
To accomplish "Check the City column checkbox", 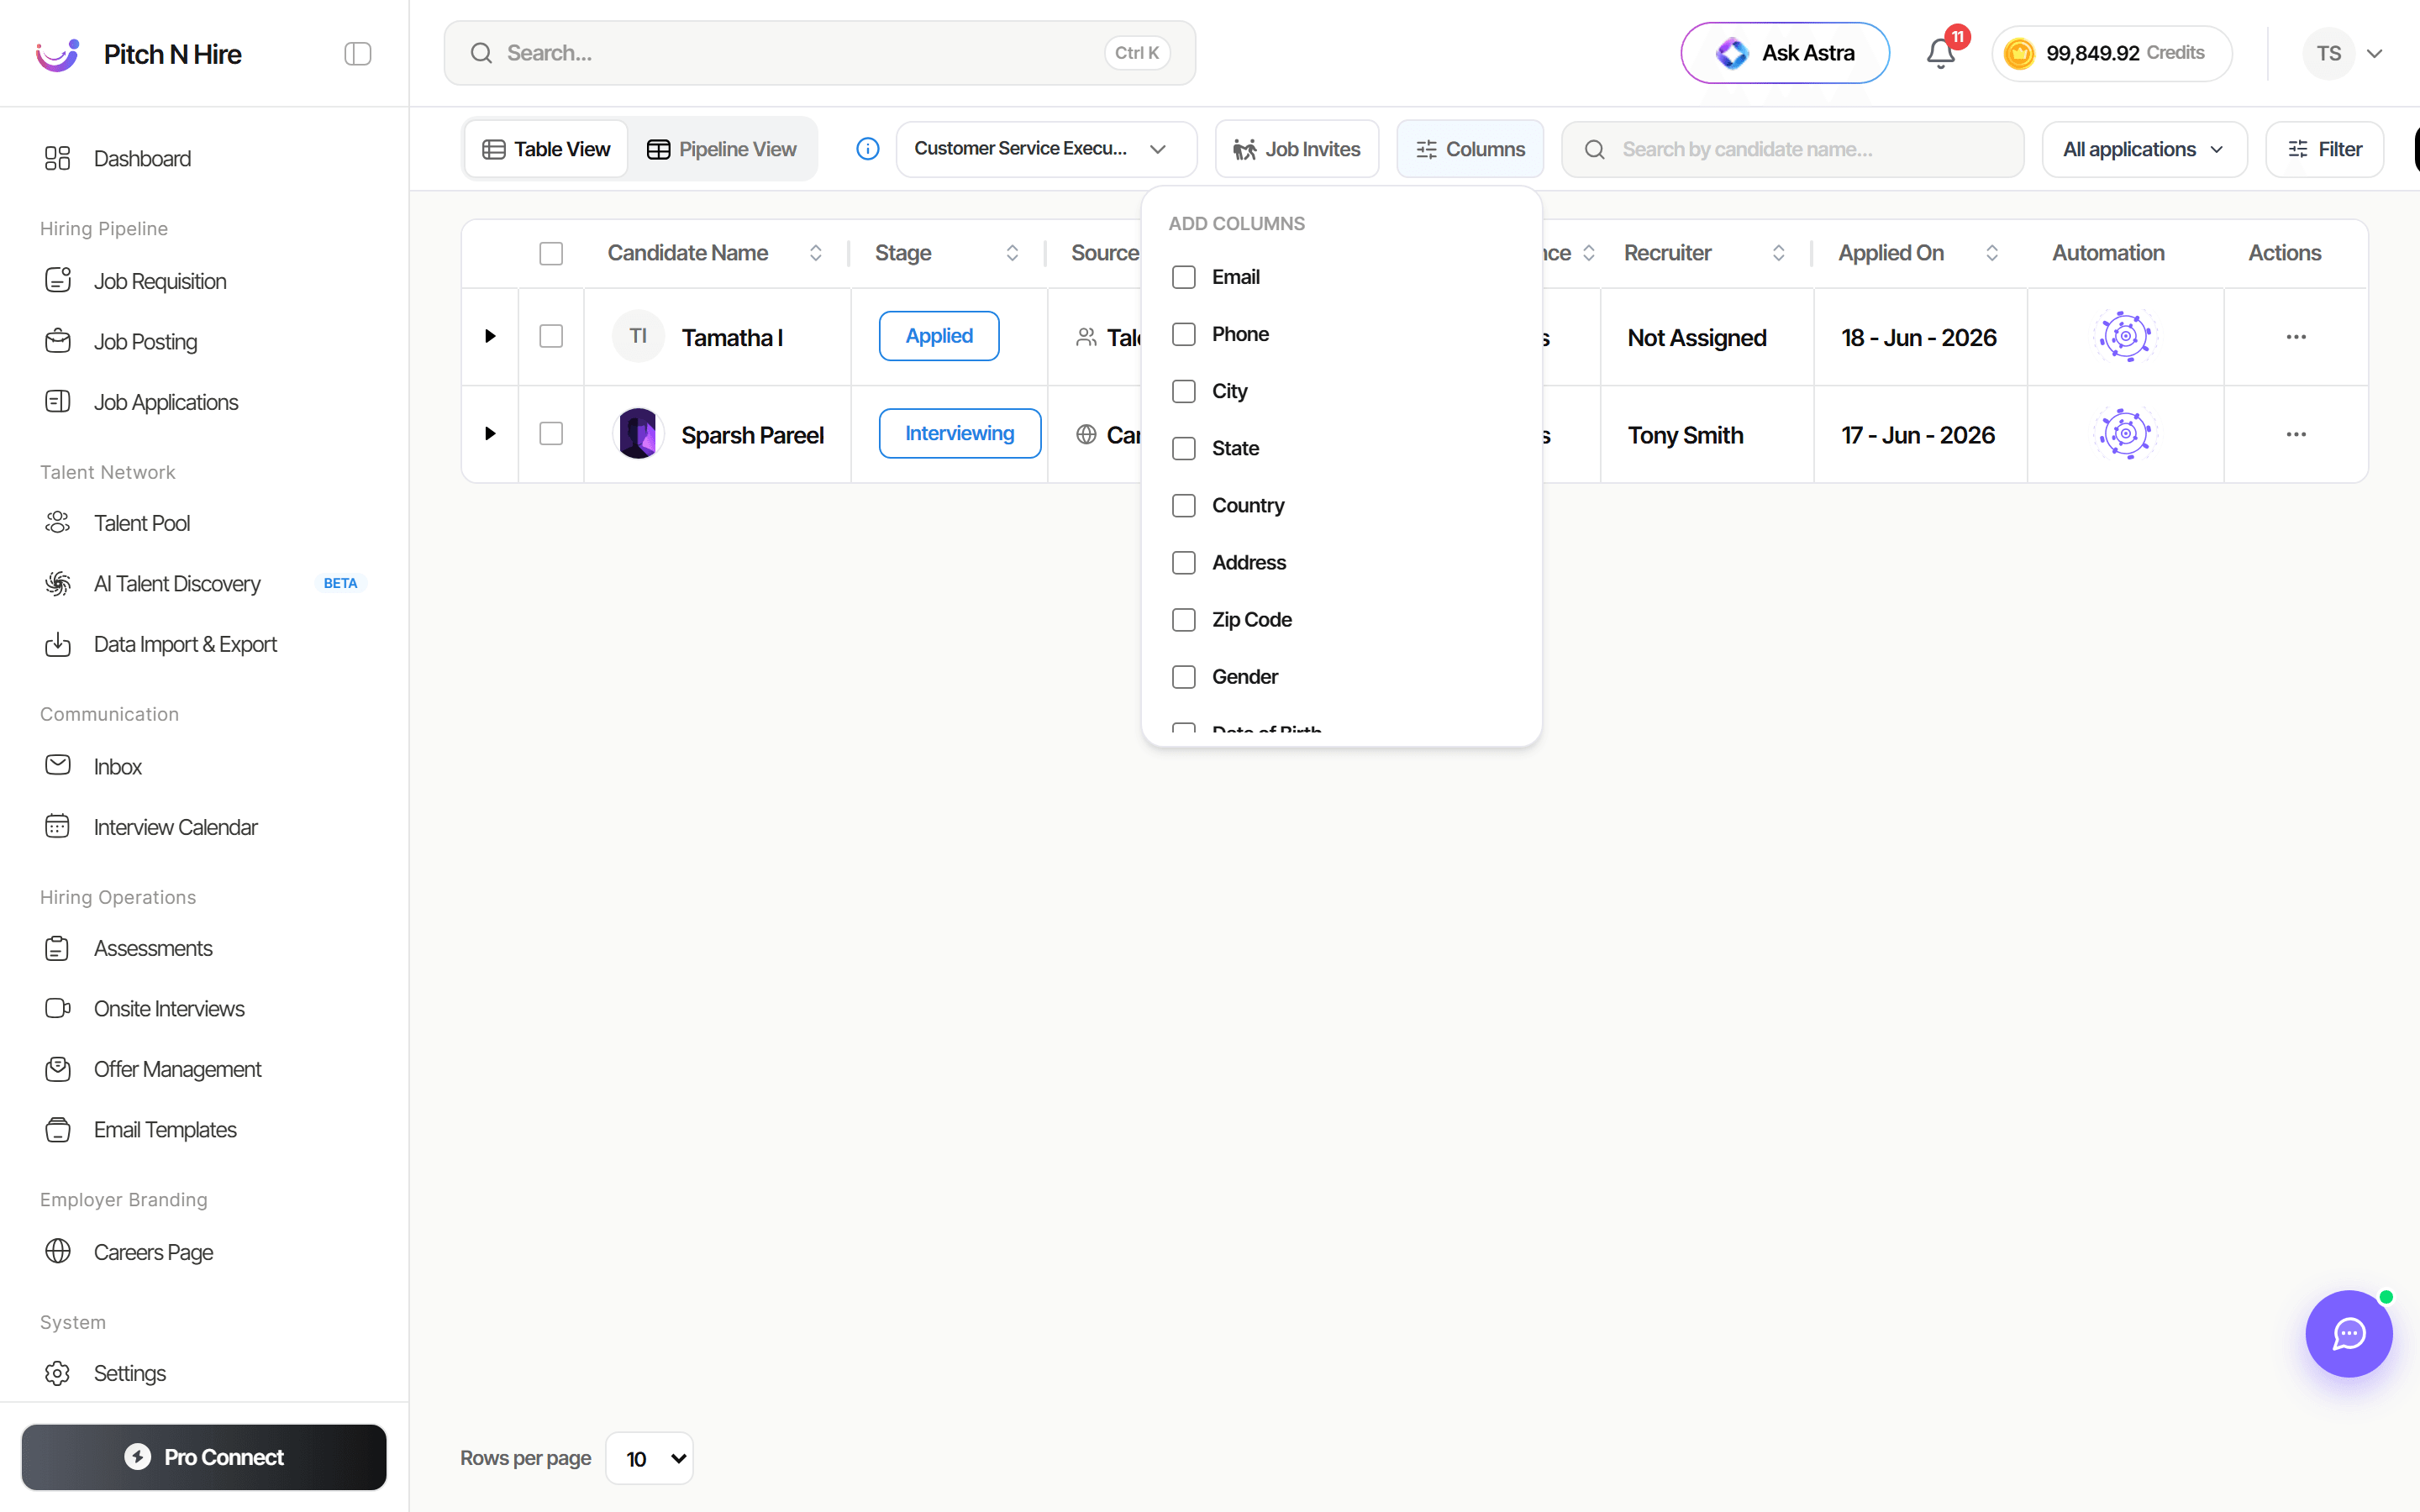I will click(1183, 391).
